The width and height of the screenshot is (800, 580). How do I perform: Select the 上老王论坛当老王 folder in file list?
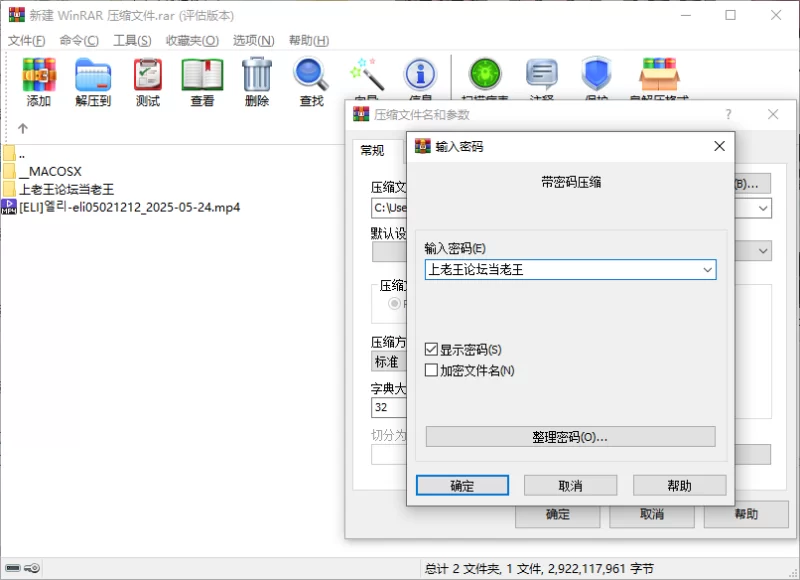click(x=59, y=190)
